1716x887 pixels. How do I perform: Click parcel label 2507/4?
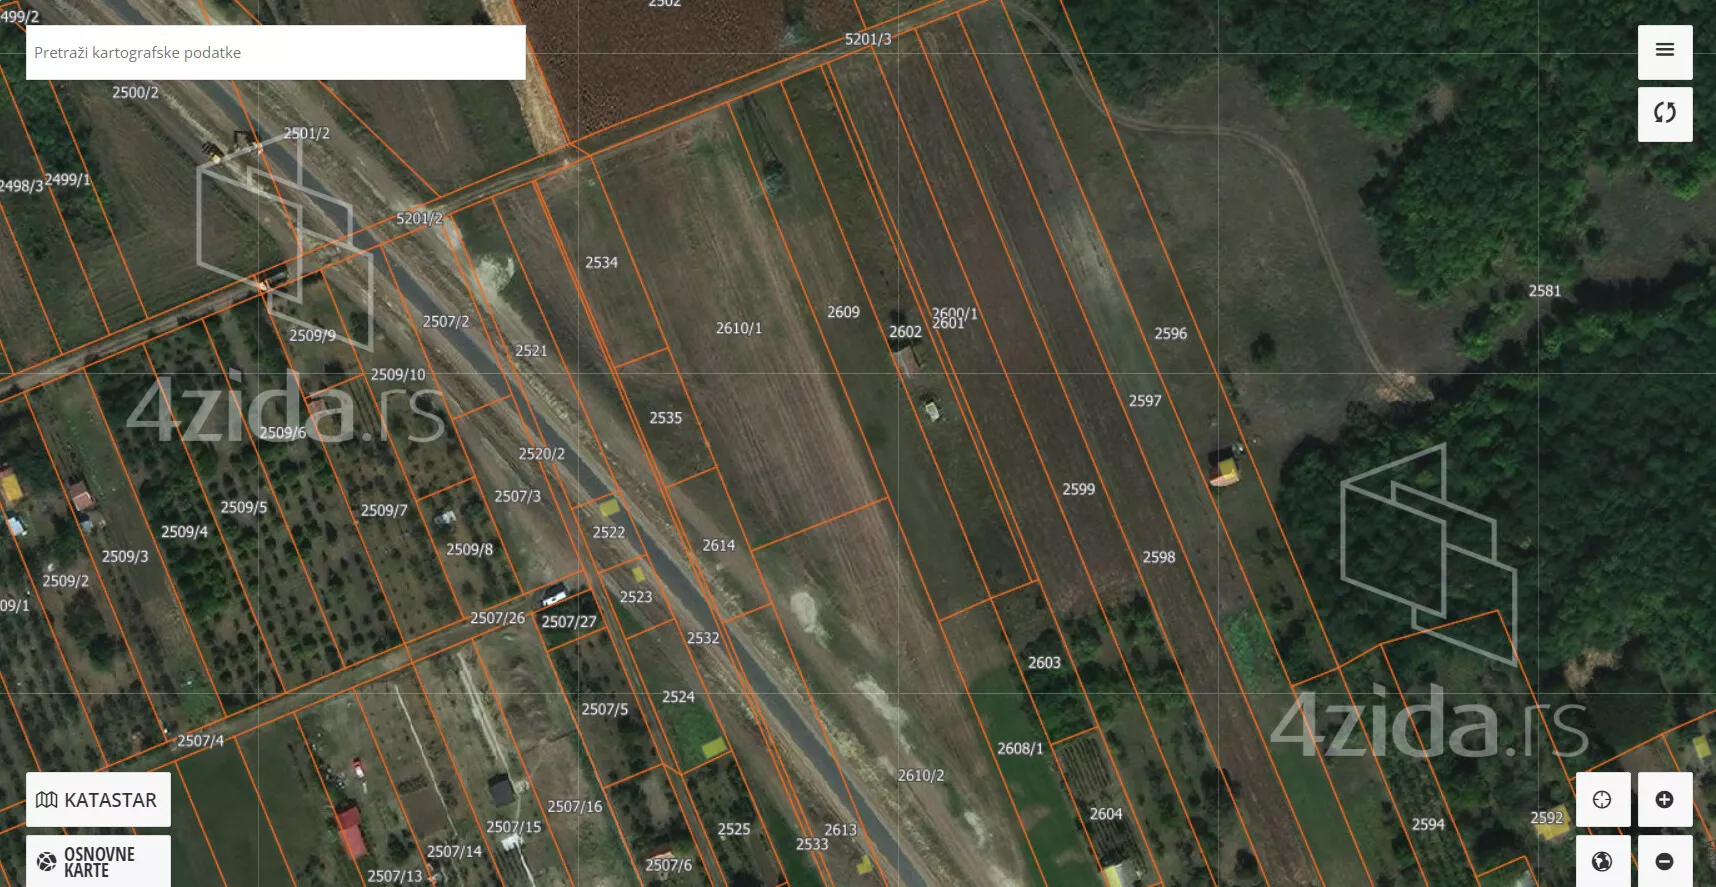(200, 741)
